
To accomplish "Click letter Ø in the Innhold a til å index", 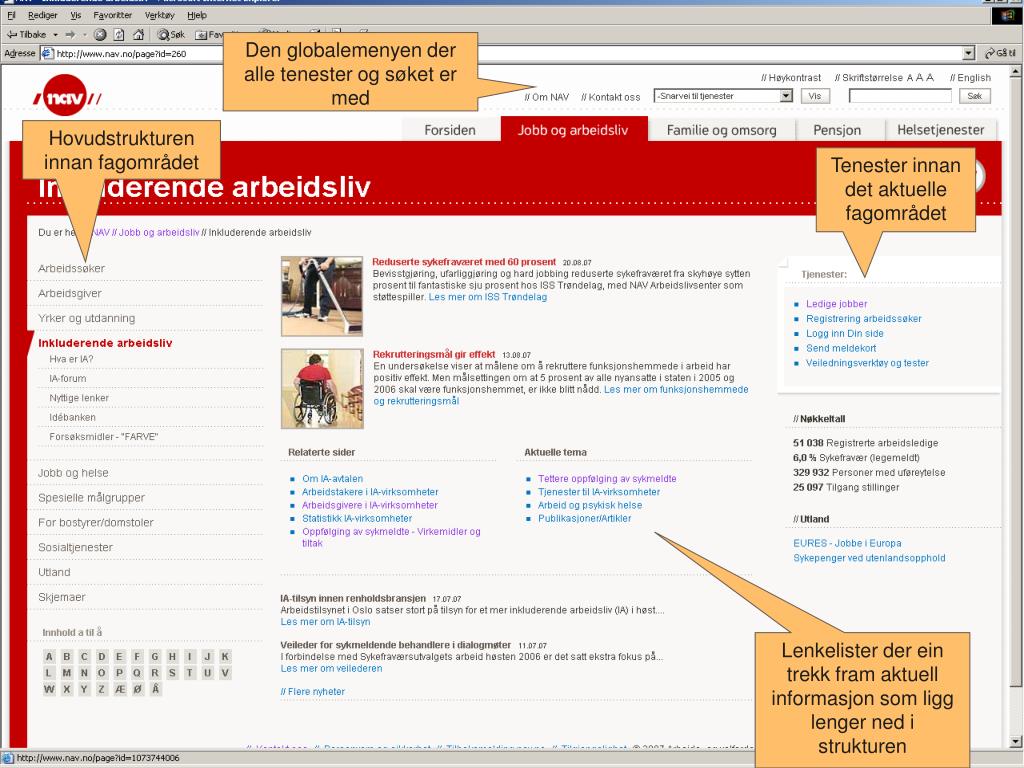I will [138, 689].
